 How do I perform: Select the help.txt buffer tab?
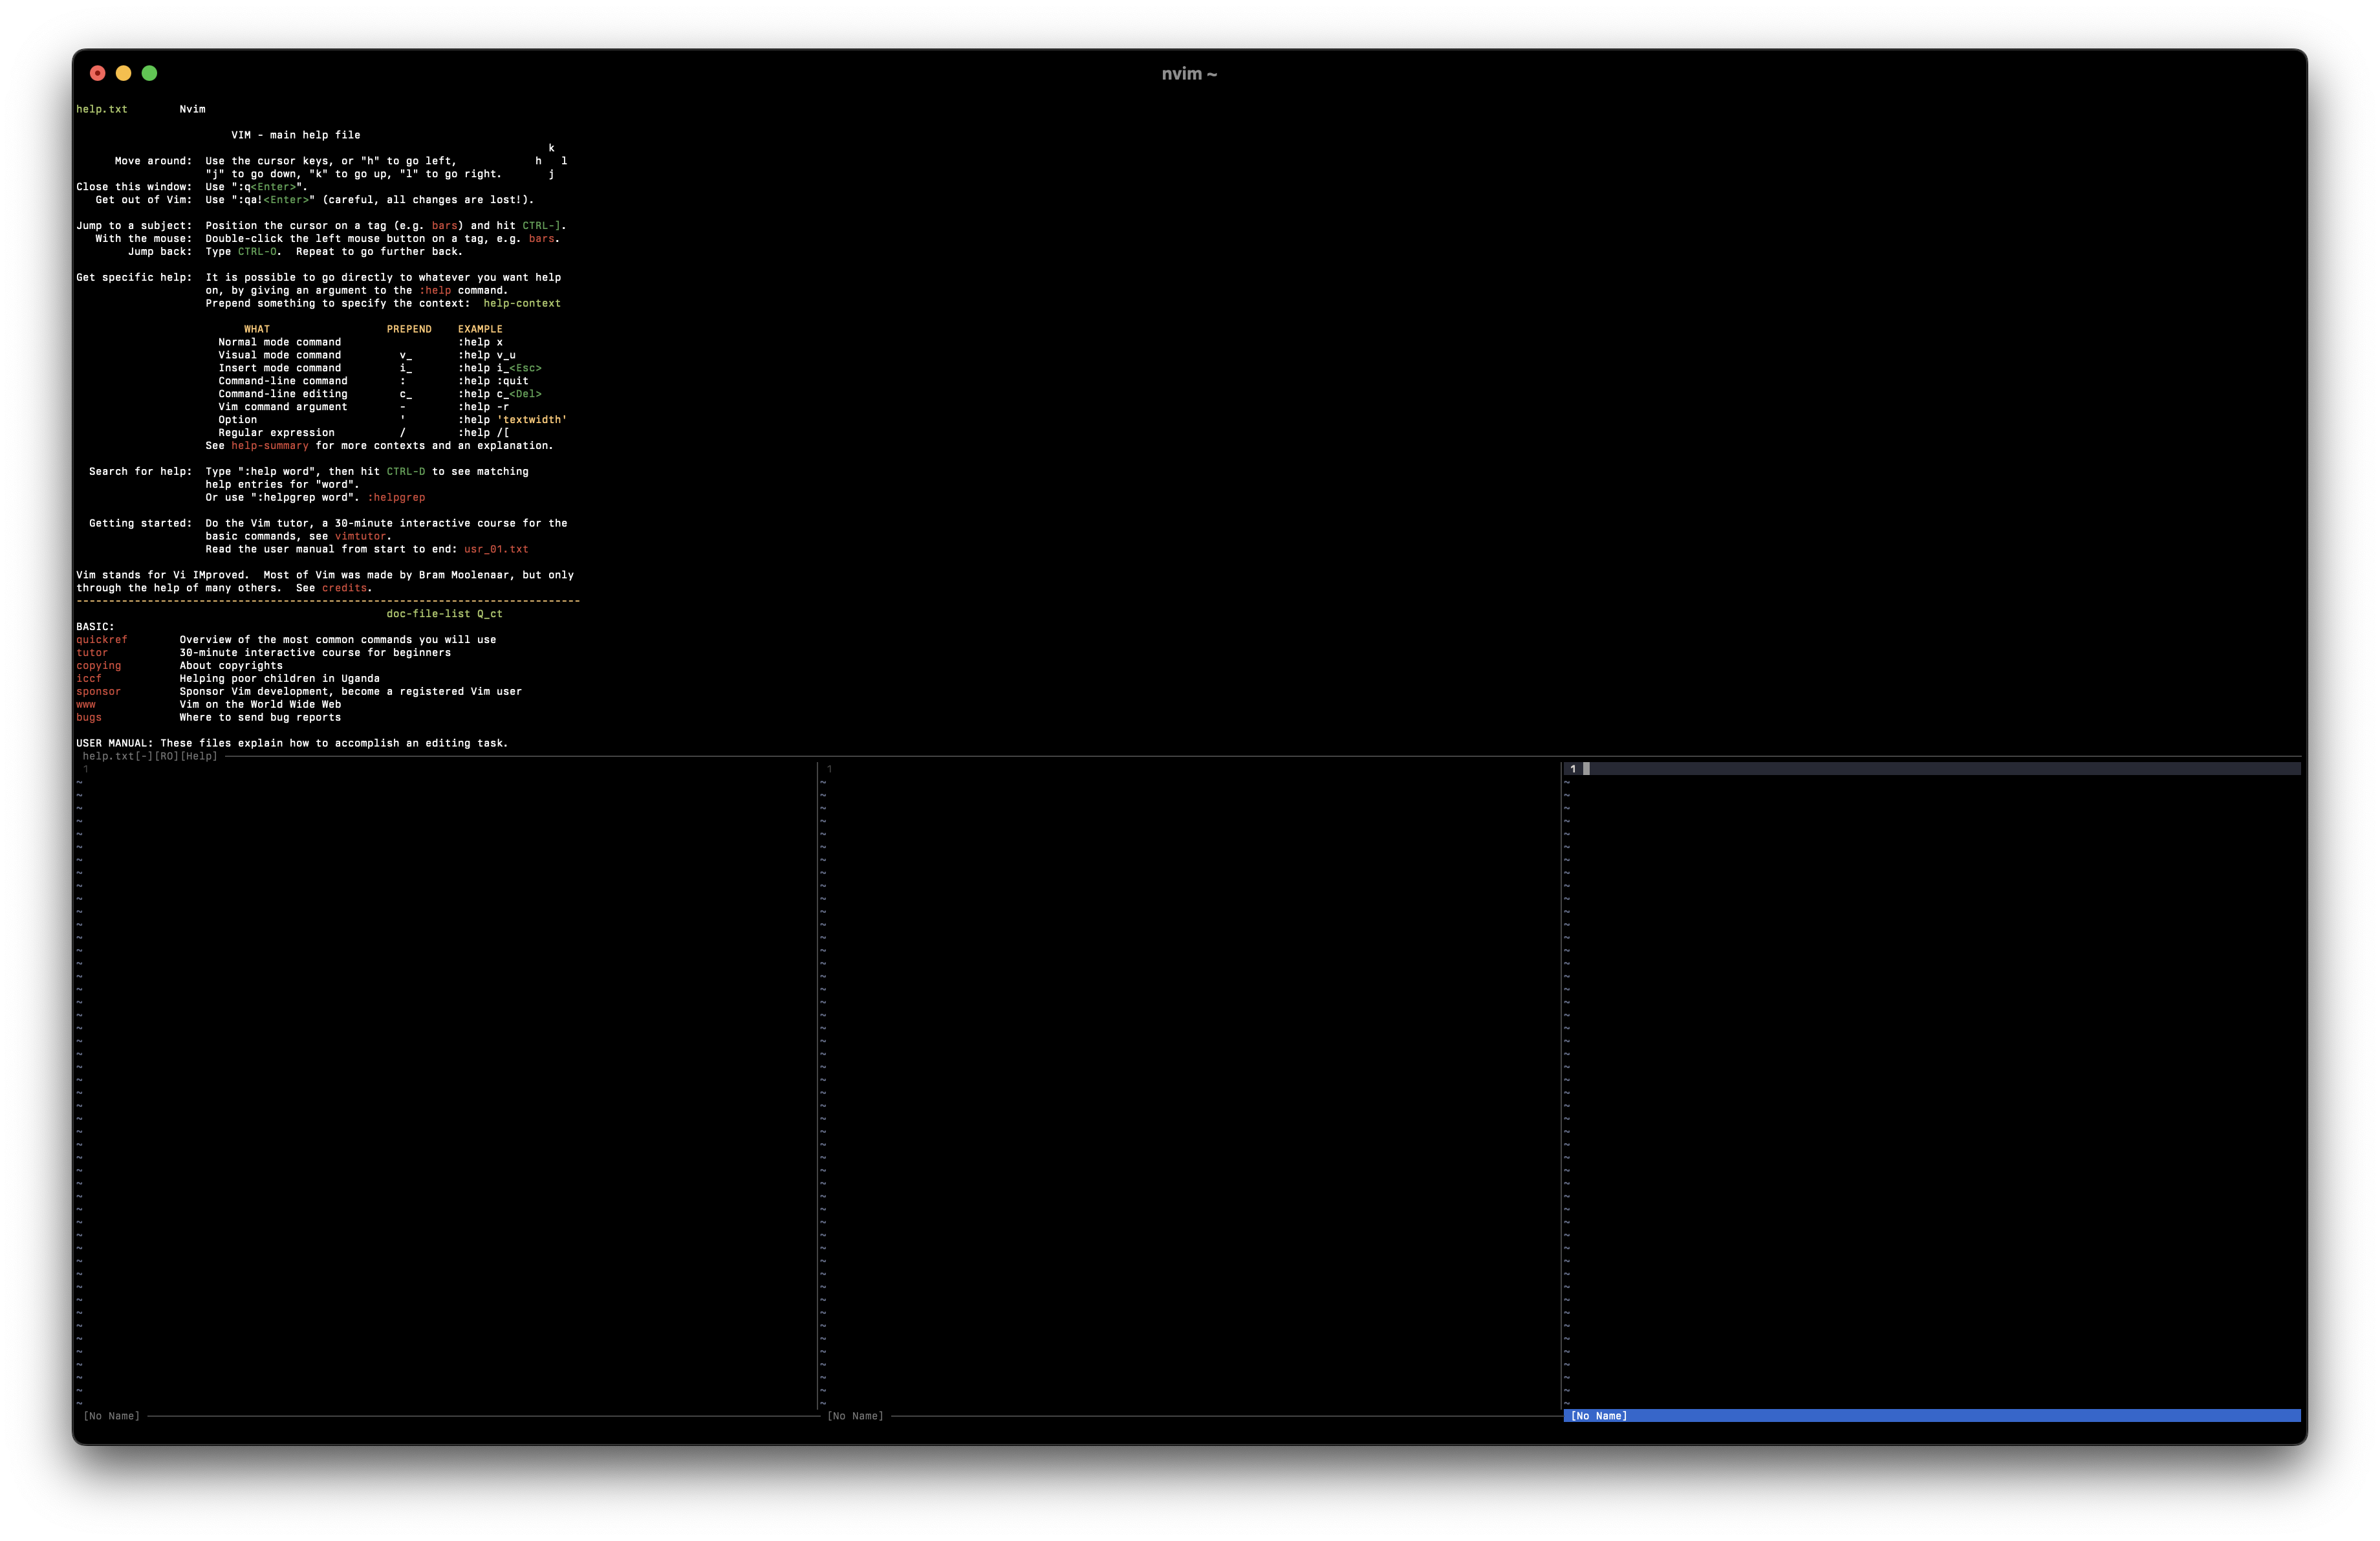tap(102, 109)
